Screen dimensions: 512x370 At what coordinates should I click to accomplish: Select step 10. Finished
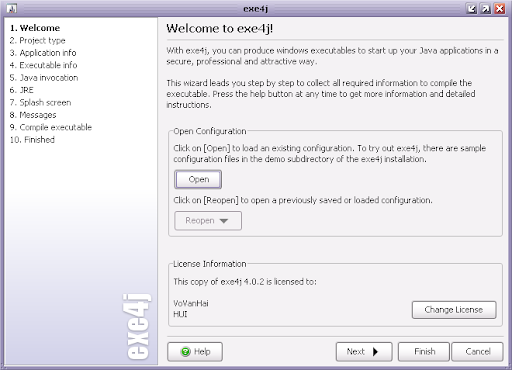pos(32,140)
